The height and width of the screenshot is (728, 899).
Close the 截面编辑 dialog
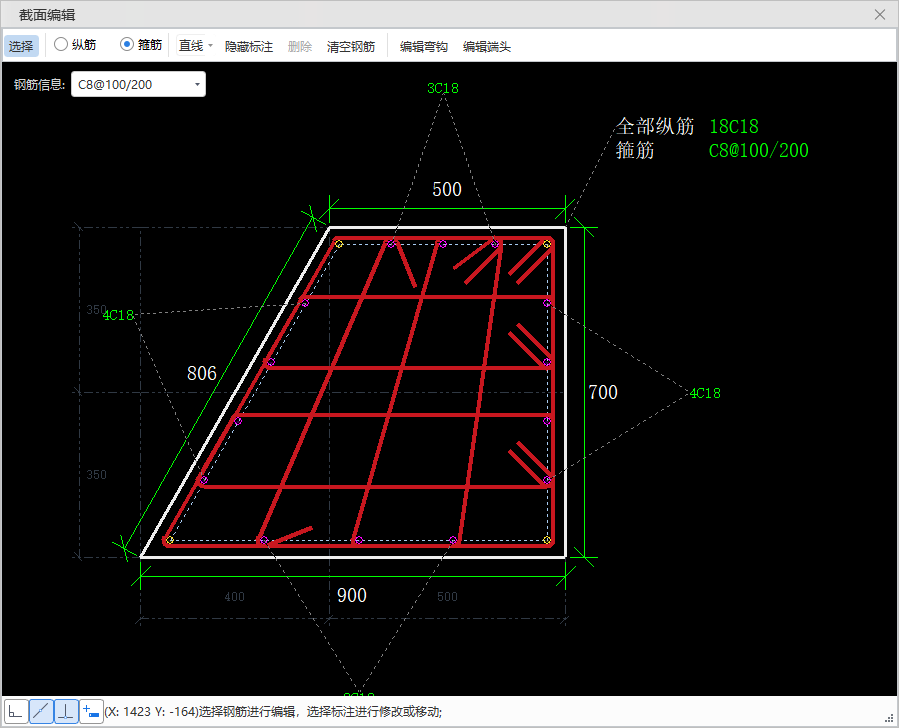coord(880,14)
